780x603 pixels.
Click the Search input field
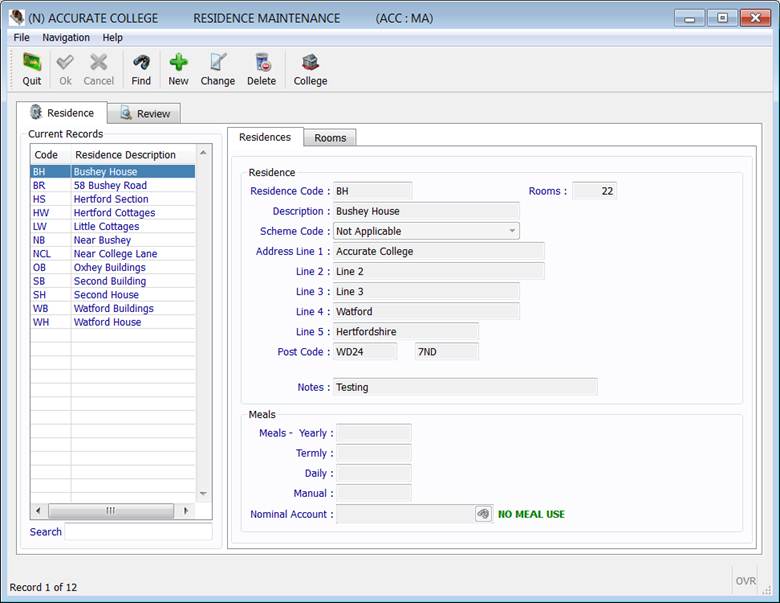(138, 532)
